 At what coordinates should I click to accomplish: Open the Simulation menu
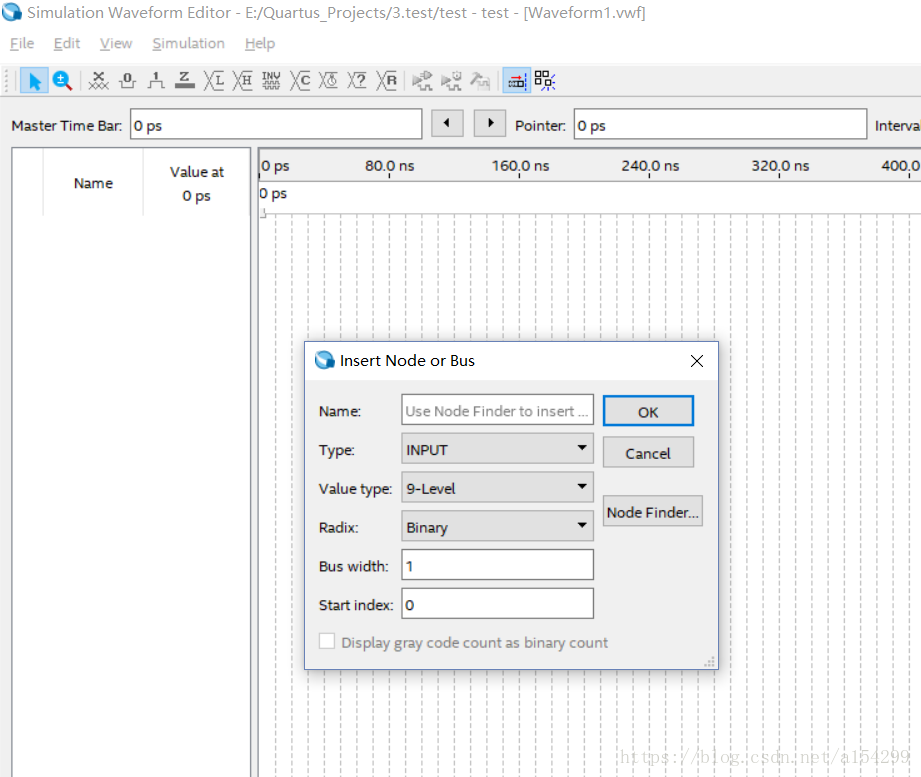pos(188,43)
